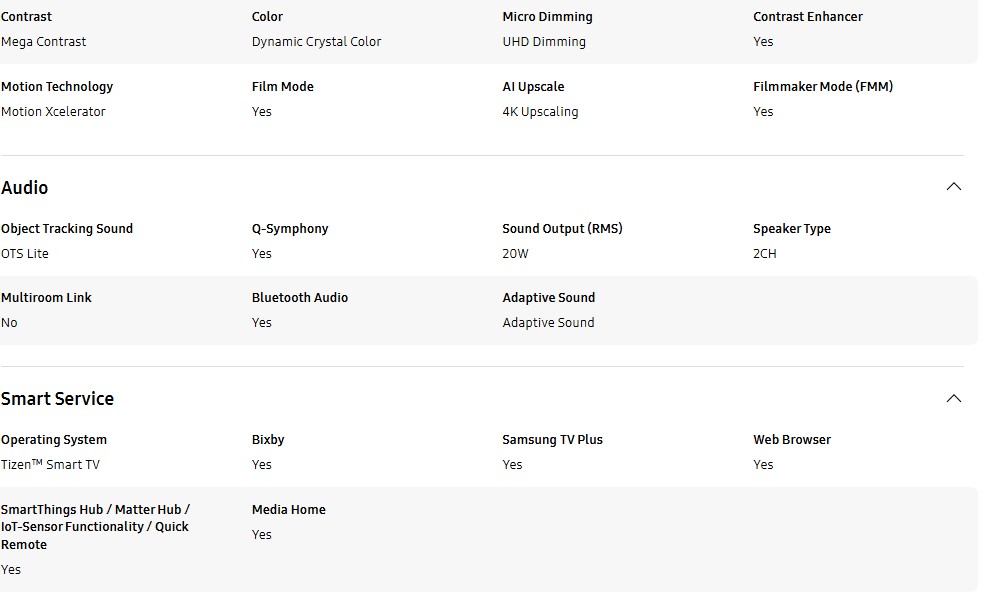Select the Smart Service section heading
Viewport: 988px width, 613px height.
[57, 399]
